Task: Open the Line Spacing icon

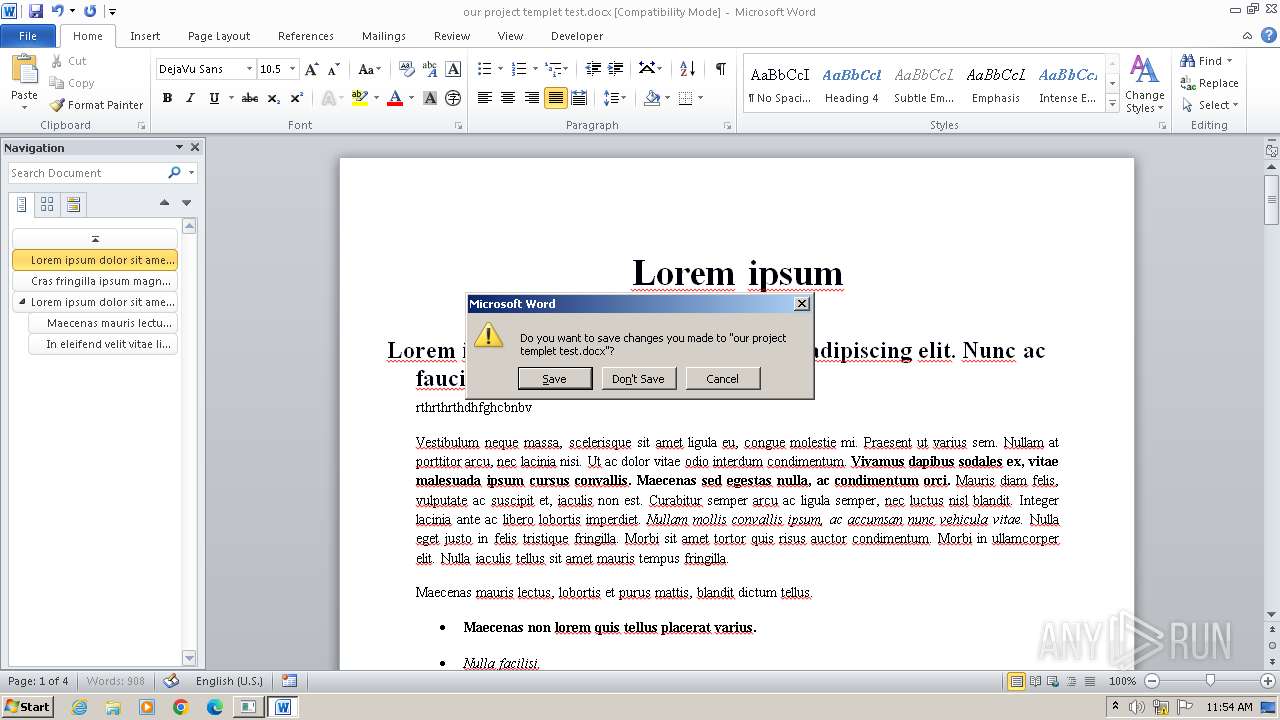Action: pos(615,98)
